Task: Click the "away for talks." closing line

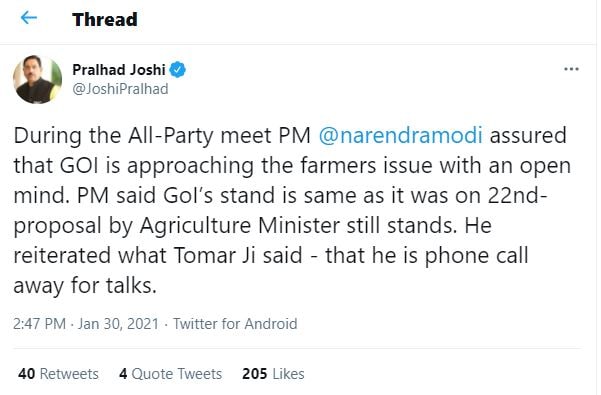Action: click(85, 286)
